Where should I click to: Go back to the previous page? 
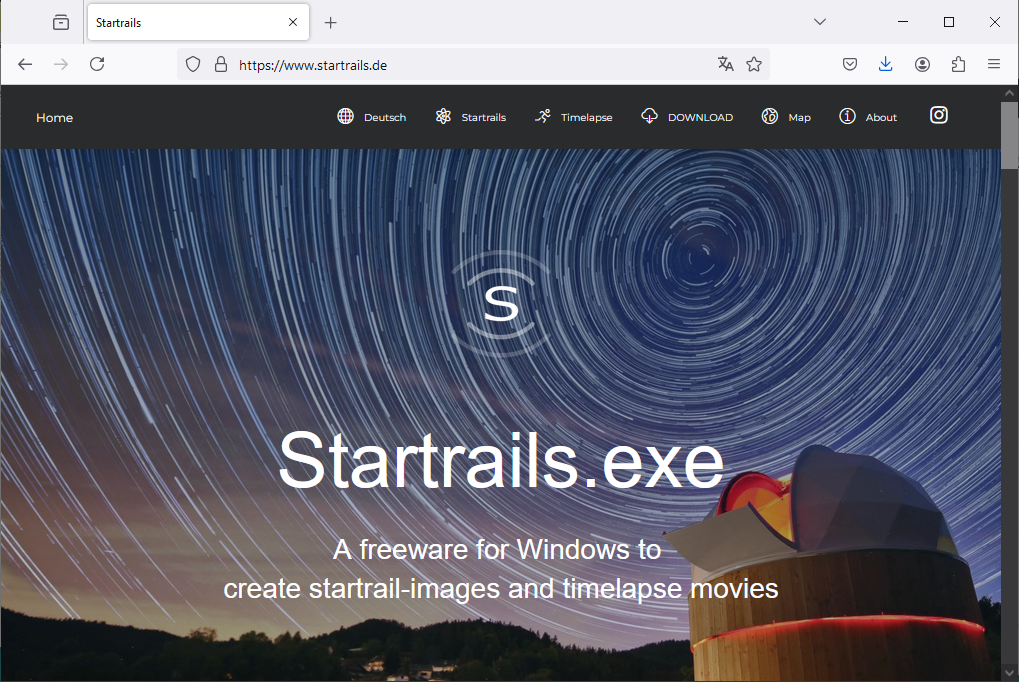pos(25,64)
